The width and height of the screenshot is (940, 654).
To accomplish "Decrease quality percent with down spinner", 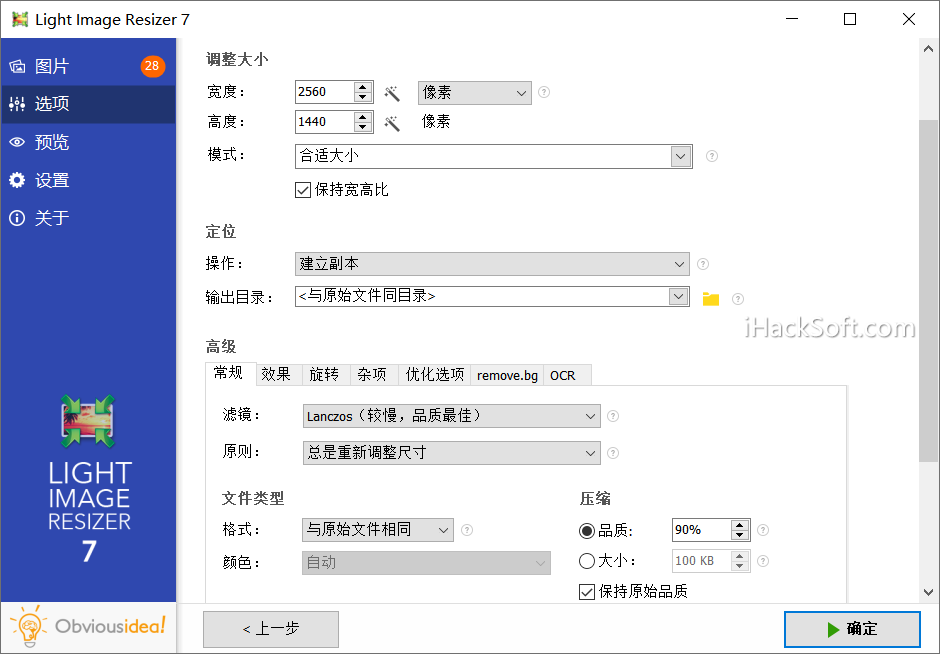I will pyautogui.click(x=740, y=535).
